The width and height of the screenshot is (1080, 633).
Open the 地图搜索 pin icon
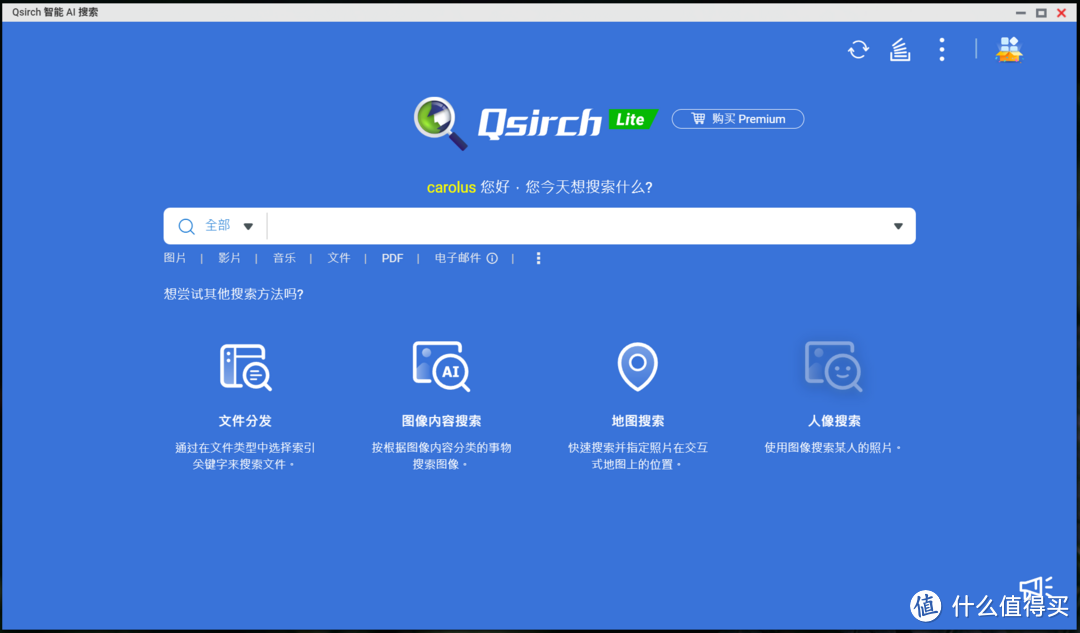click(637, 366)
